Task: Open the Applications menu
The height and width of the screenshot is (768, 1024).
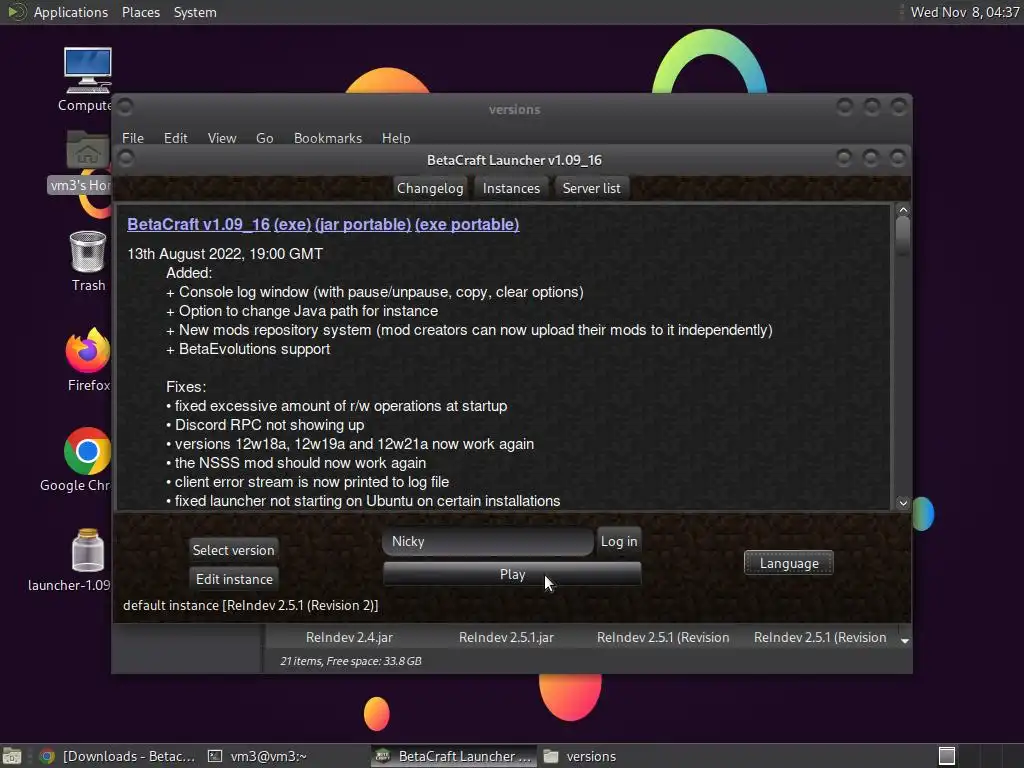Action: pos(71,12)
